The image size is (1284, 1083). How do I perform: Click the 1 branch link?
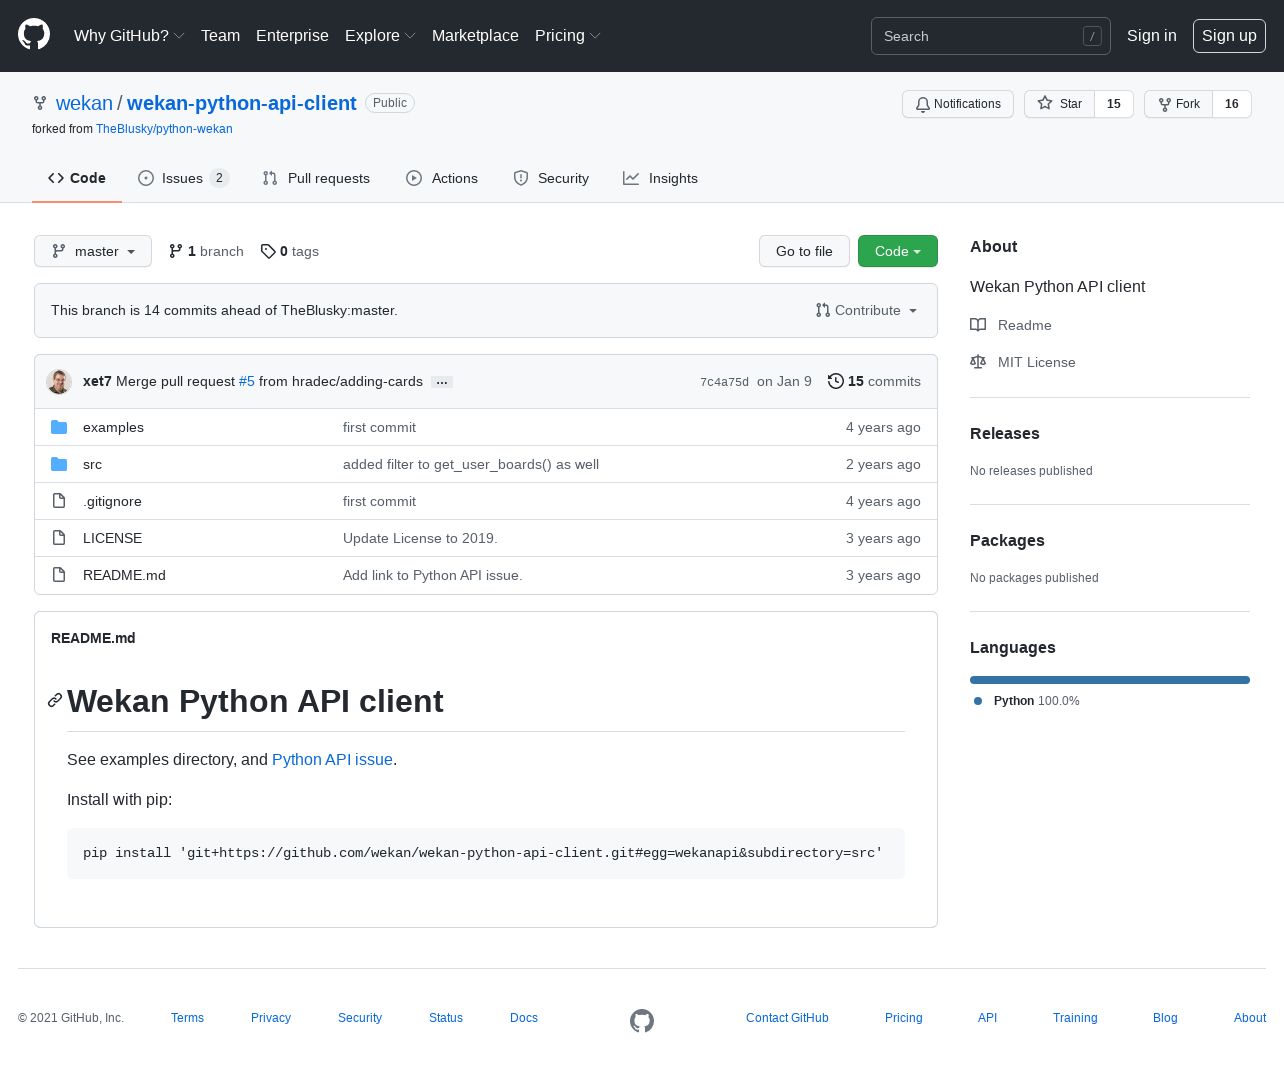coord(206,251)
